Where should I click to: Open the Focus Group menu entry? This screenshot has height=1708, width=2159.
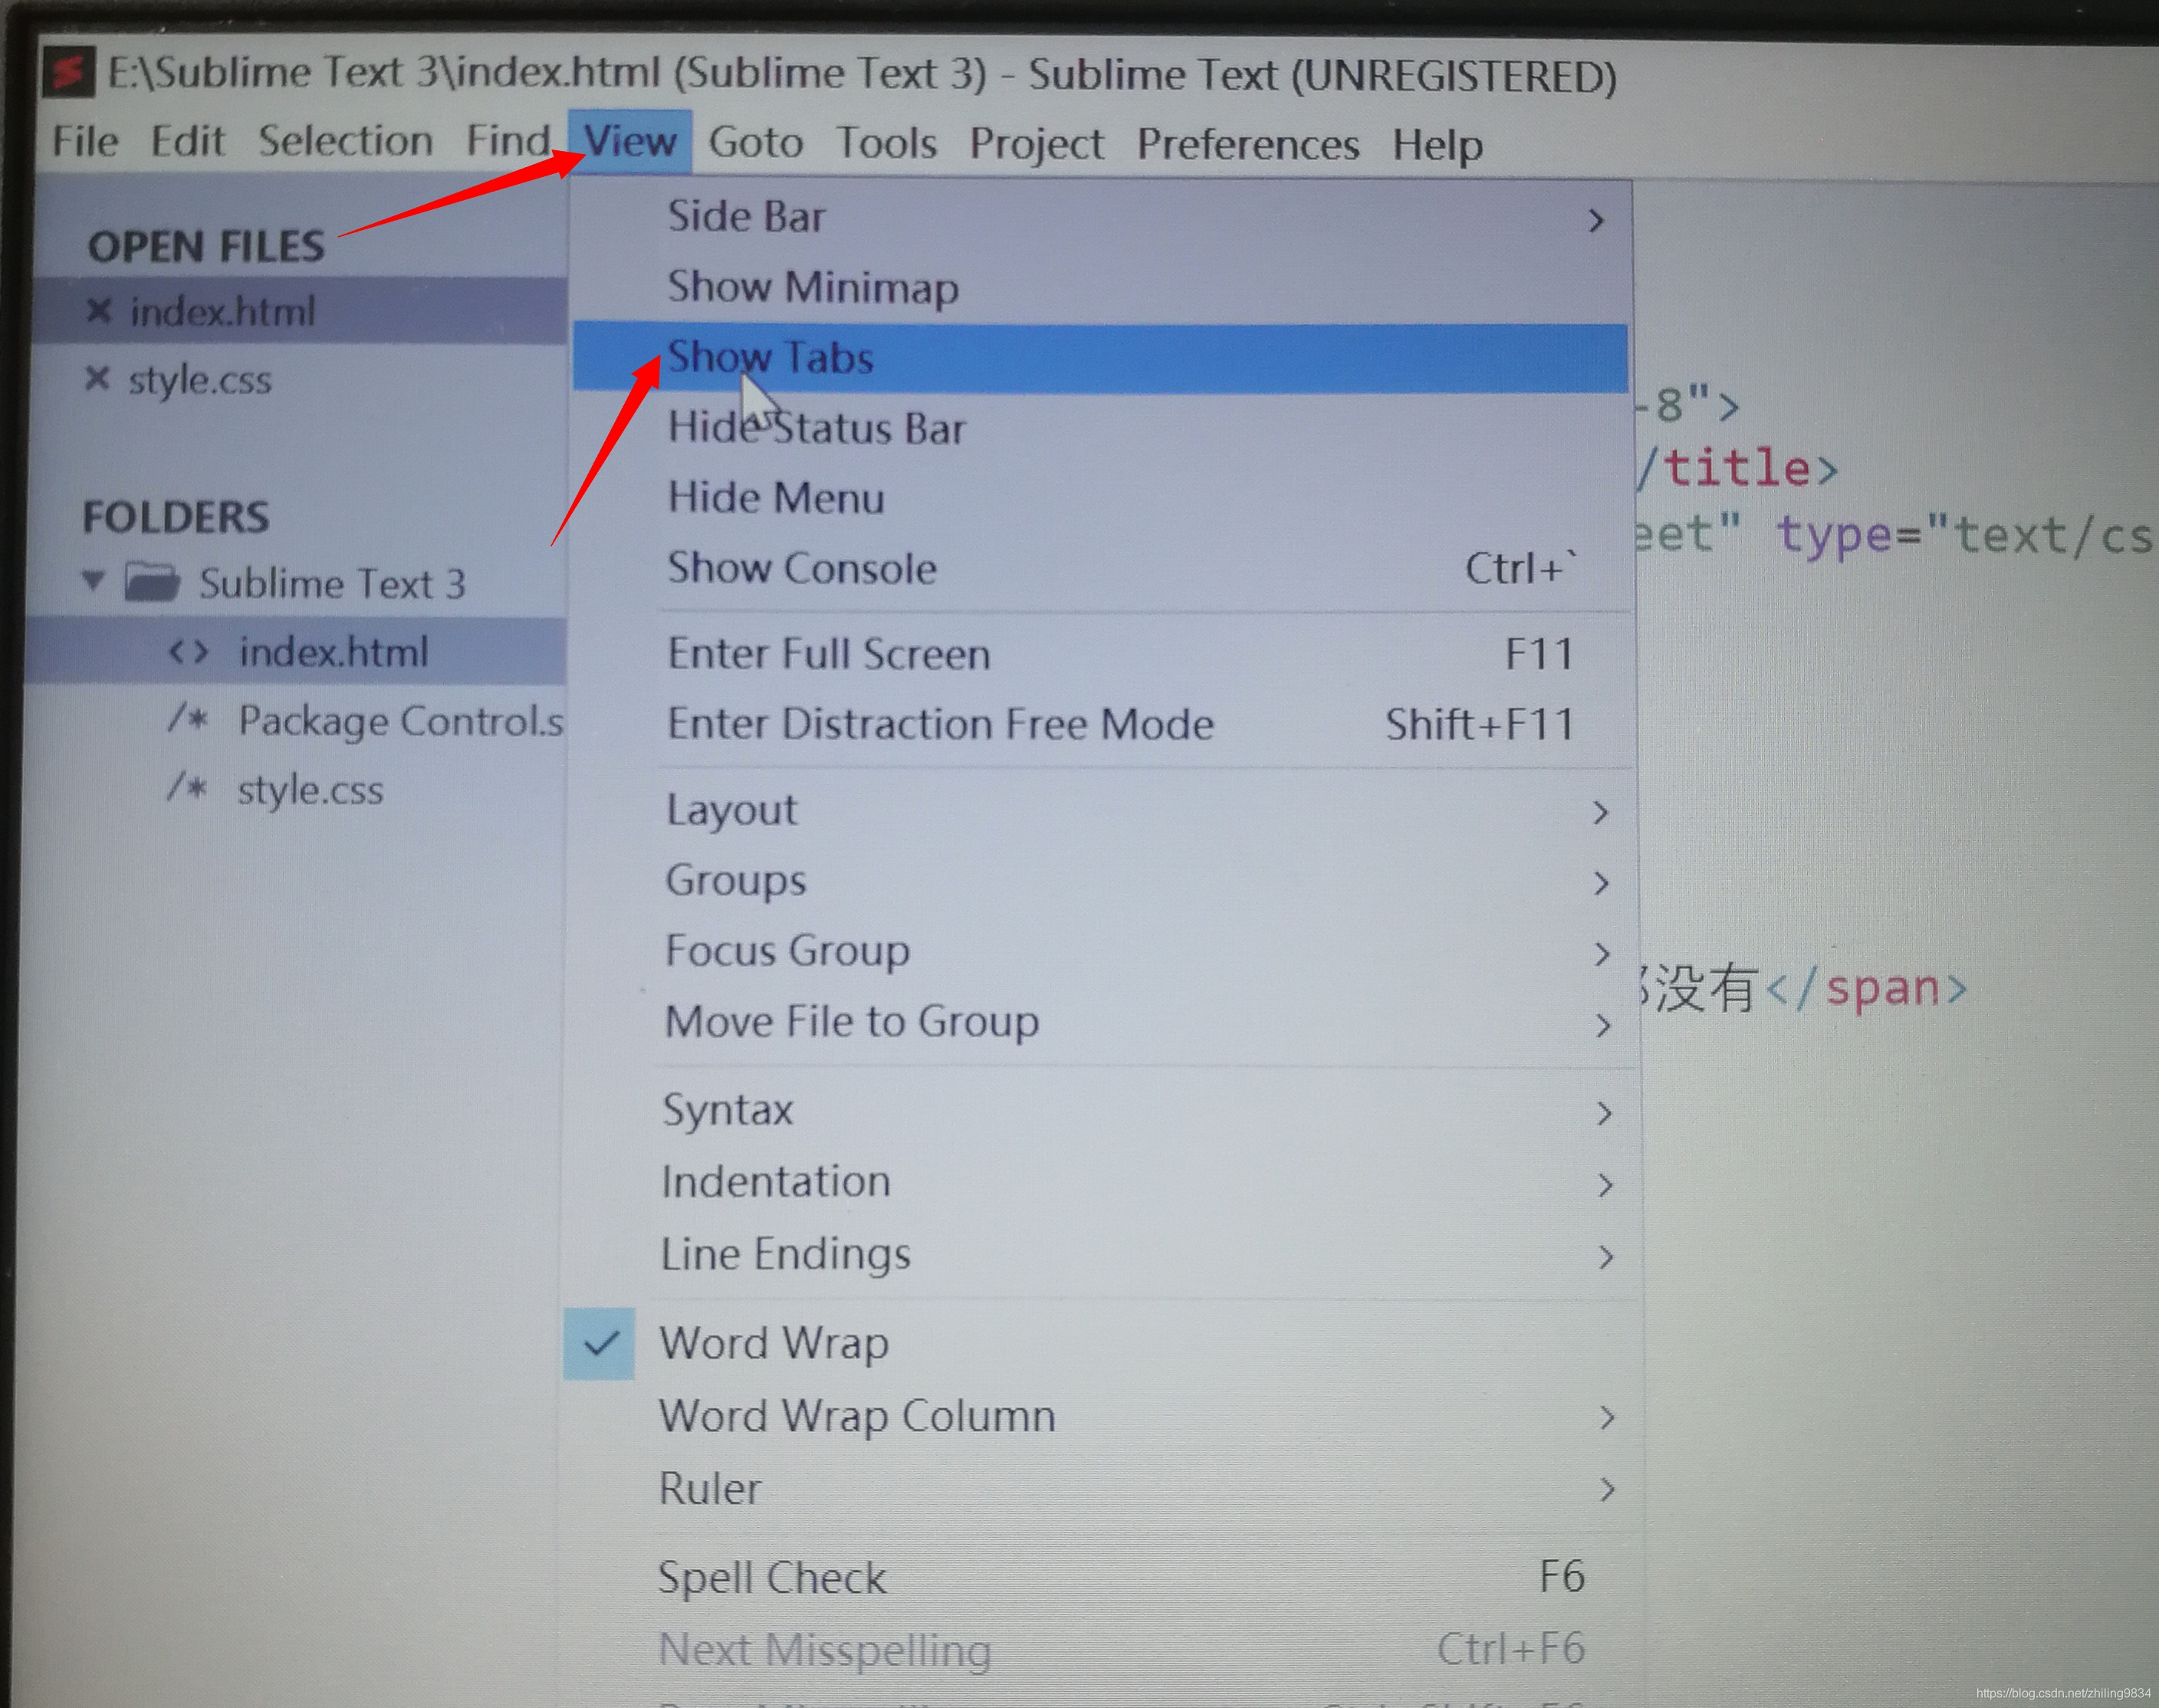pyautogui.click(x=1100, y=951)
